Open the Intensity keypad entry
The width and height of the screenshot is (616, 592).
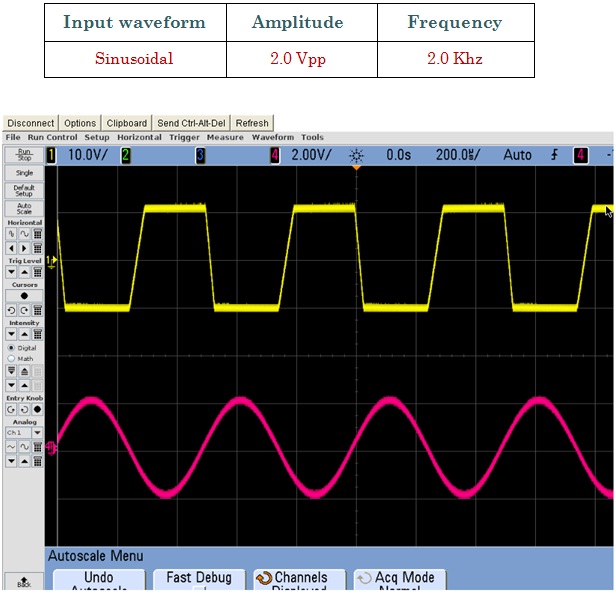tap(37, 334)
